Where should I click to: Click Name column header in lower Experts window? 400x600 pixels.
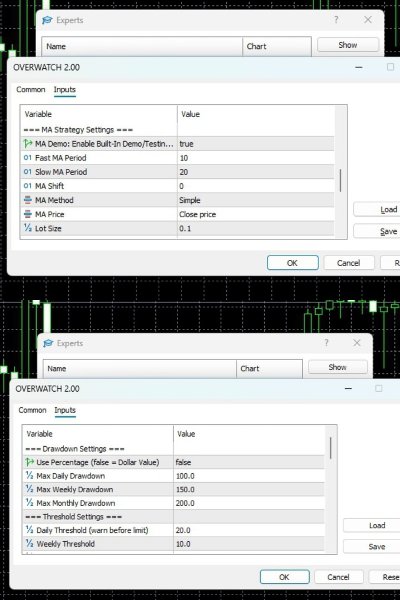pyautogui.click(x=140, y=368)
